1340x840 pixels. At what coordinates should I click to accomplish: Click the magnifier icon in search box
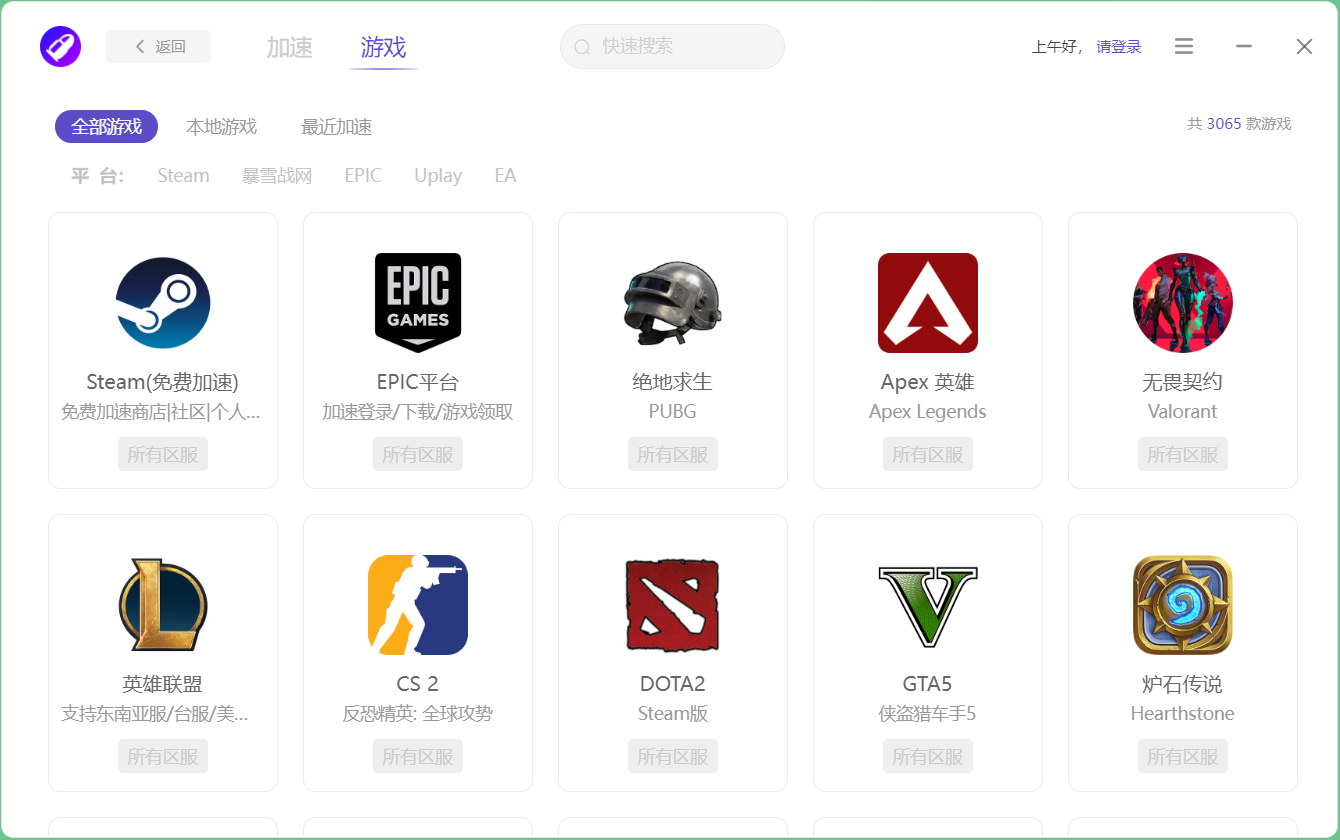(x=582, y=47)
